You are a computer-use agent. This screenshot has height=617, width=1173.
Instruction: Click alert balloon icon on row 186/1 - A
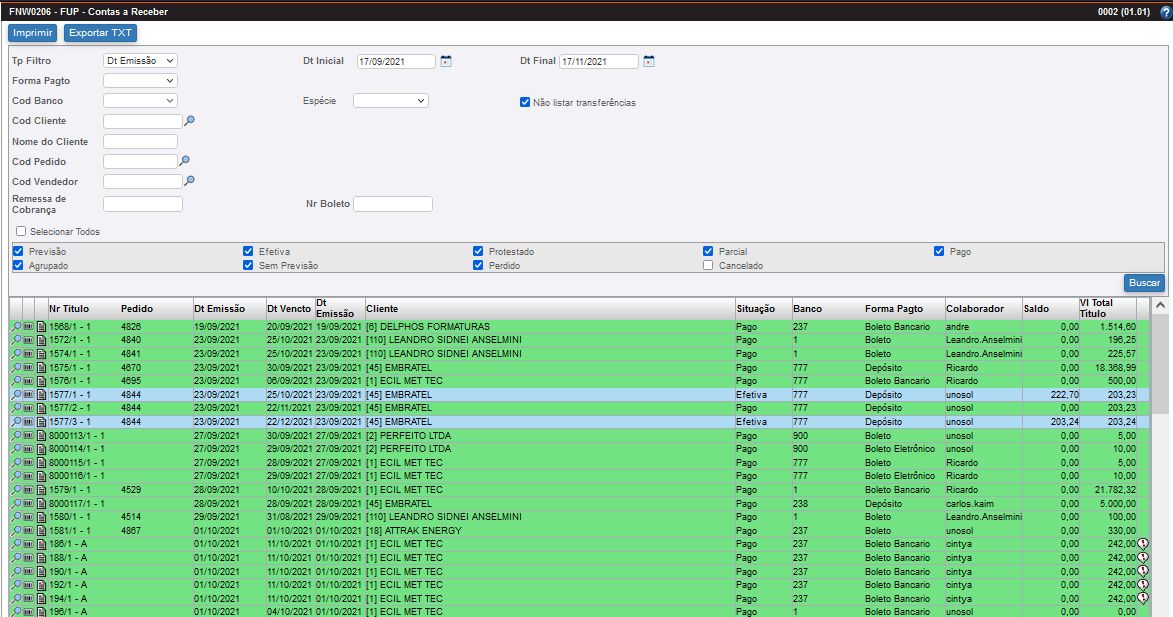[x=1143, y=544]
